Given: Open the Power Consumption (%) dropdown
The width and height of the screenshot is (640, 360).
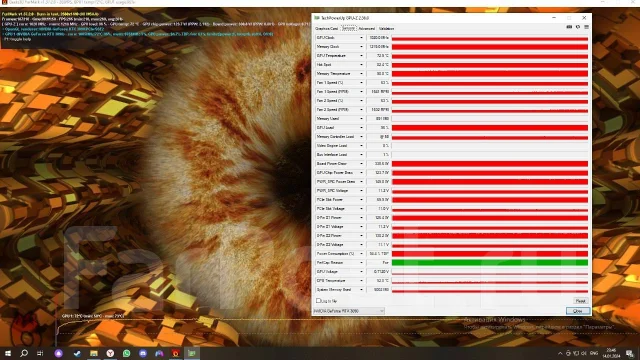Looking at the screenshot, I should click(361, 253).
